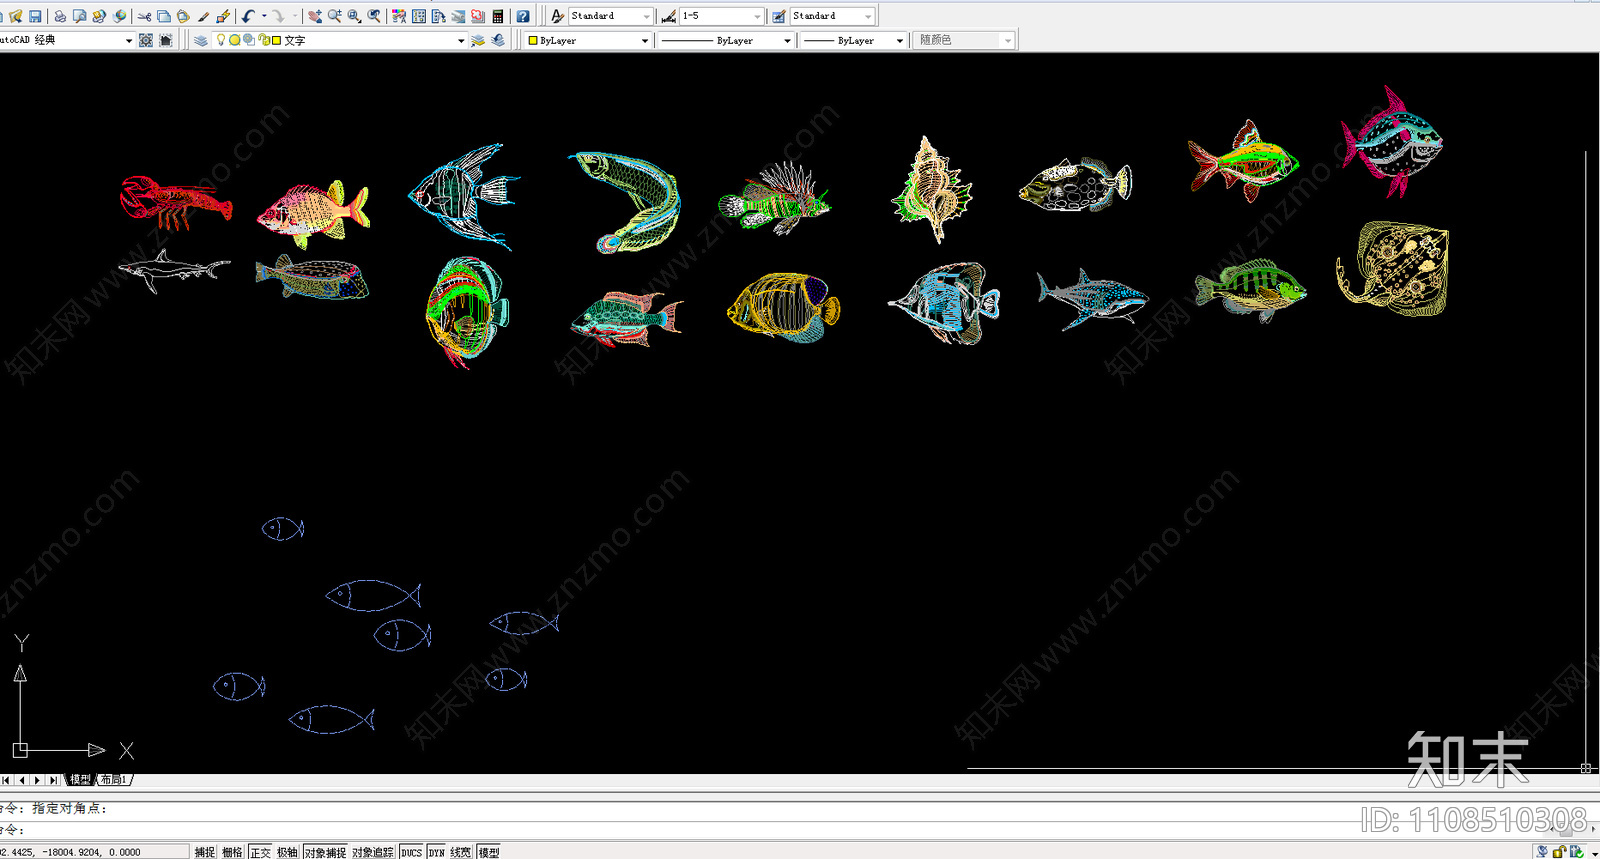
Task: Save the drawing with the floppy disk icon
Action: click(35, 16)
